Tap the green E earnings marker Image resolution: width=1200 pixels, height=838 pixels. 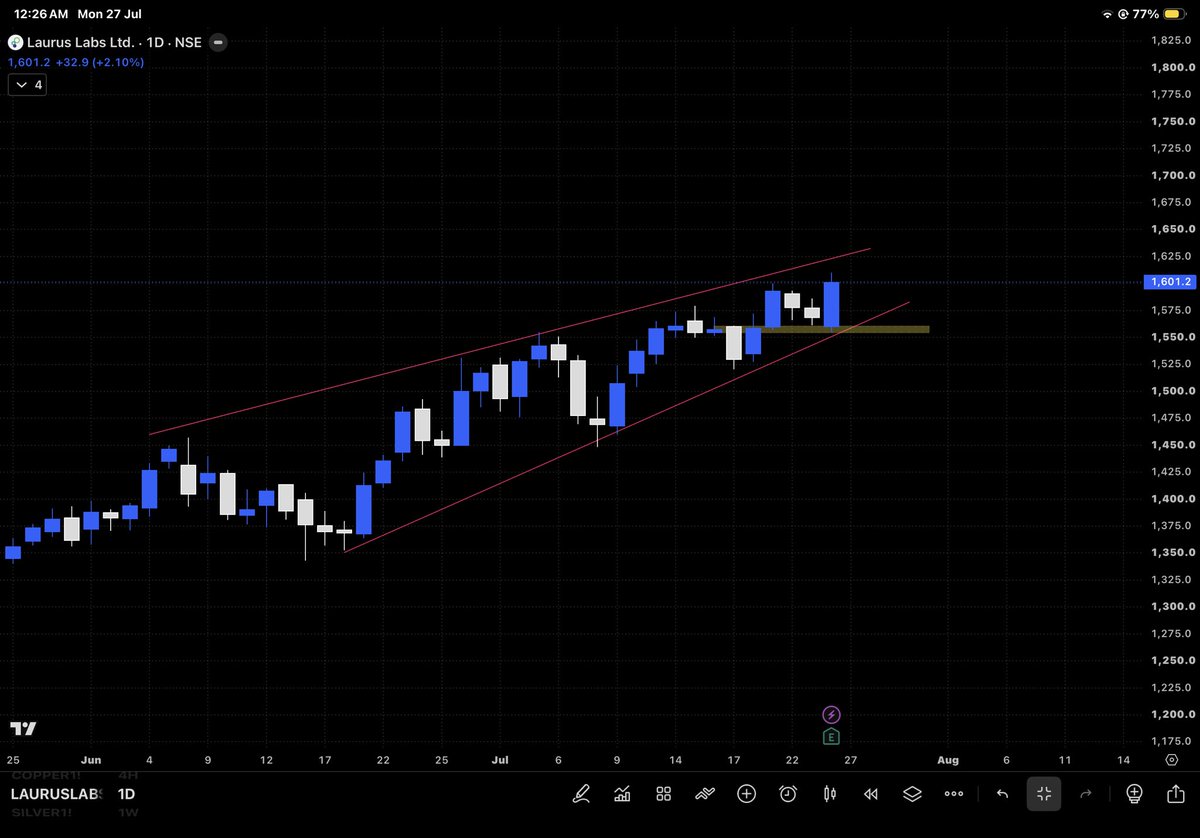[x=832, y=737]
